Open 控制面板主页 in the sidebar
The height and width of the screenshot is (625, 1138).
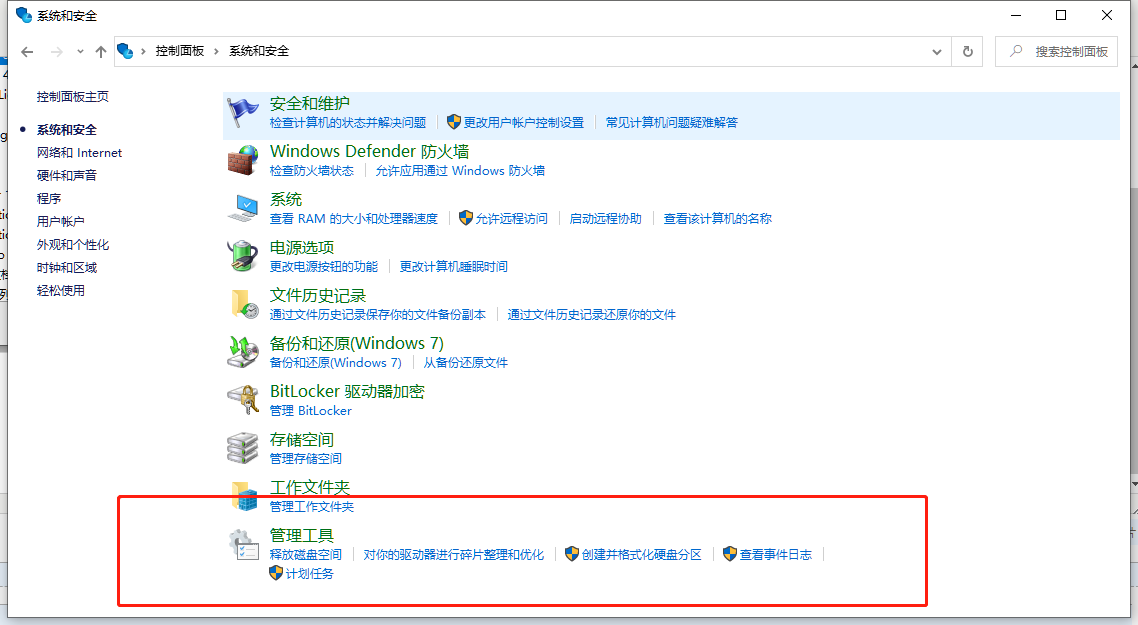click(73, 97)
